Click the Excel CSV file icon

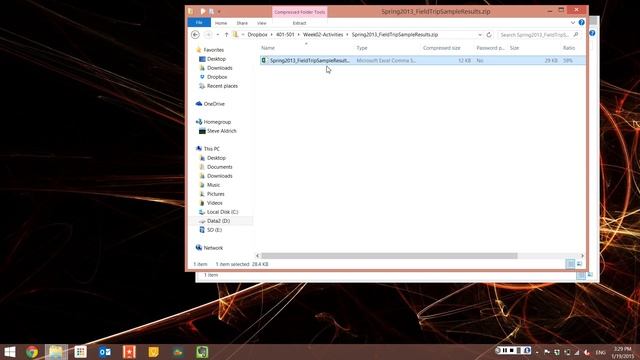click(x=264, y=60)
